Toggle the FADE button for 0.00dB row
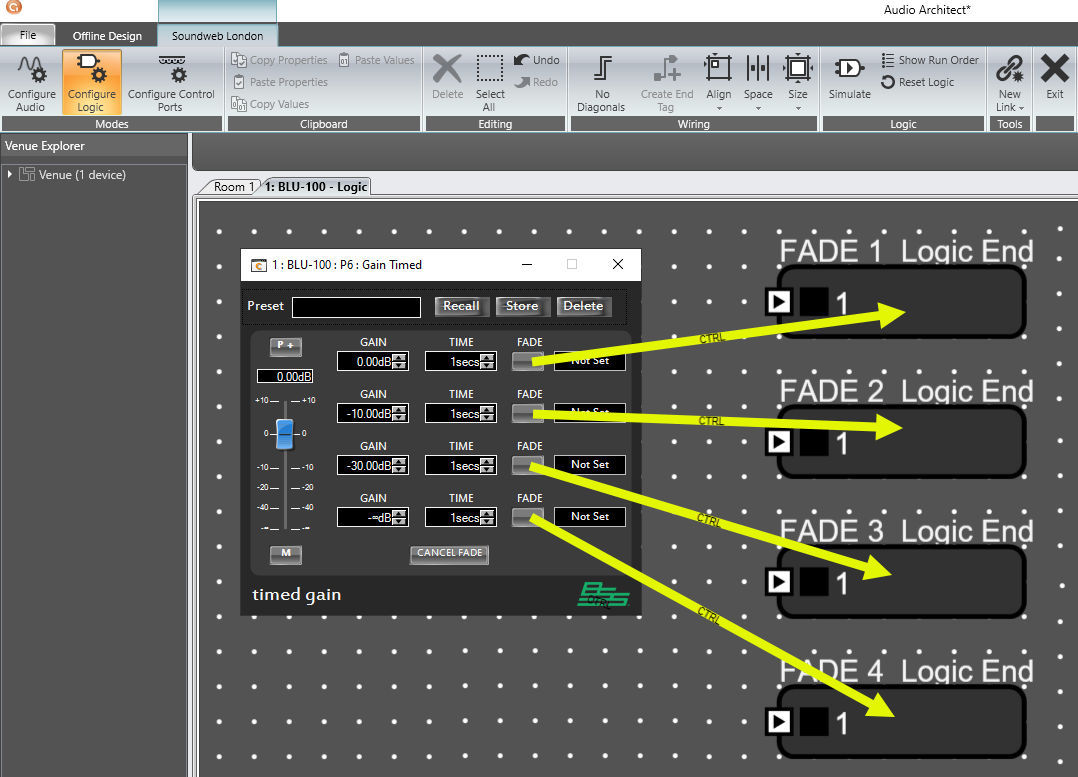1078x777 pixels. coord(528,361)
